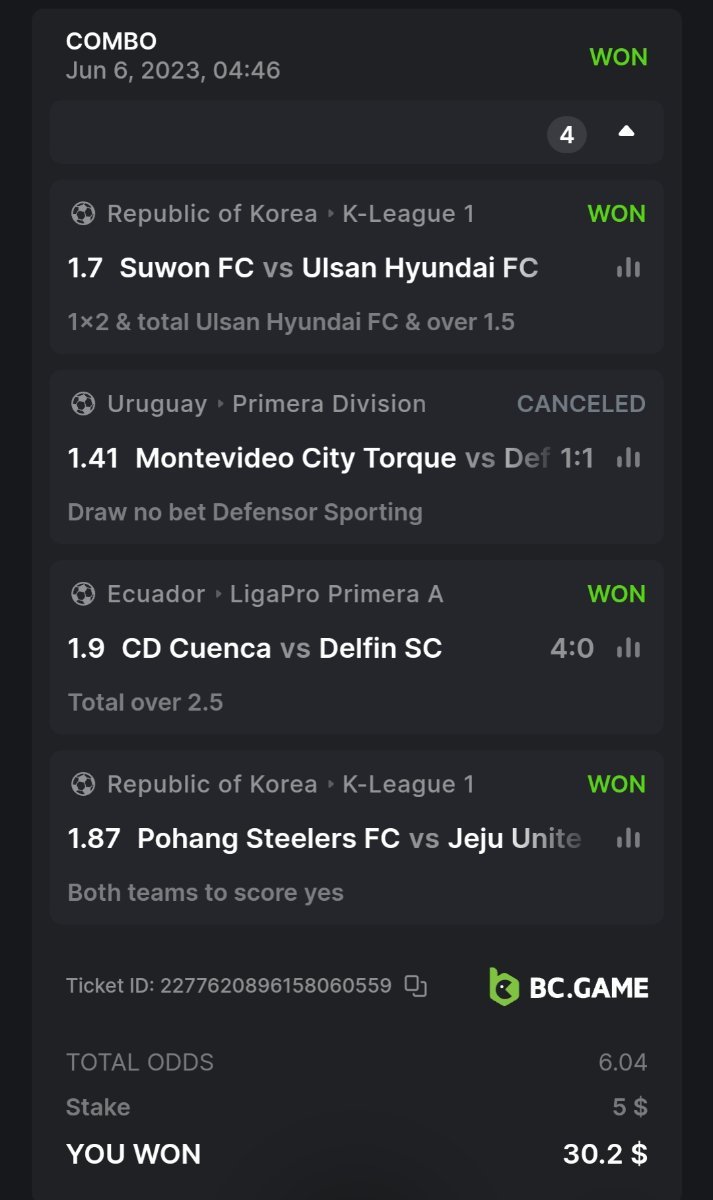Image resolution: width=713 pixels, height=1200 pixels.
Task: Open stats icon for CD Cuenca match
Action: (x=628, y=648)
